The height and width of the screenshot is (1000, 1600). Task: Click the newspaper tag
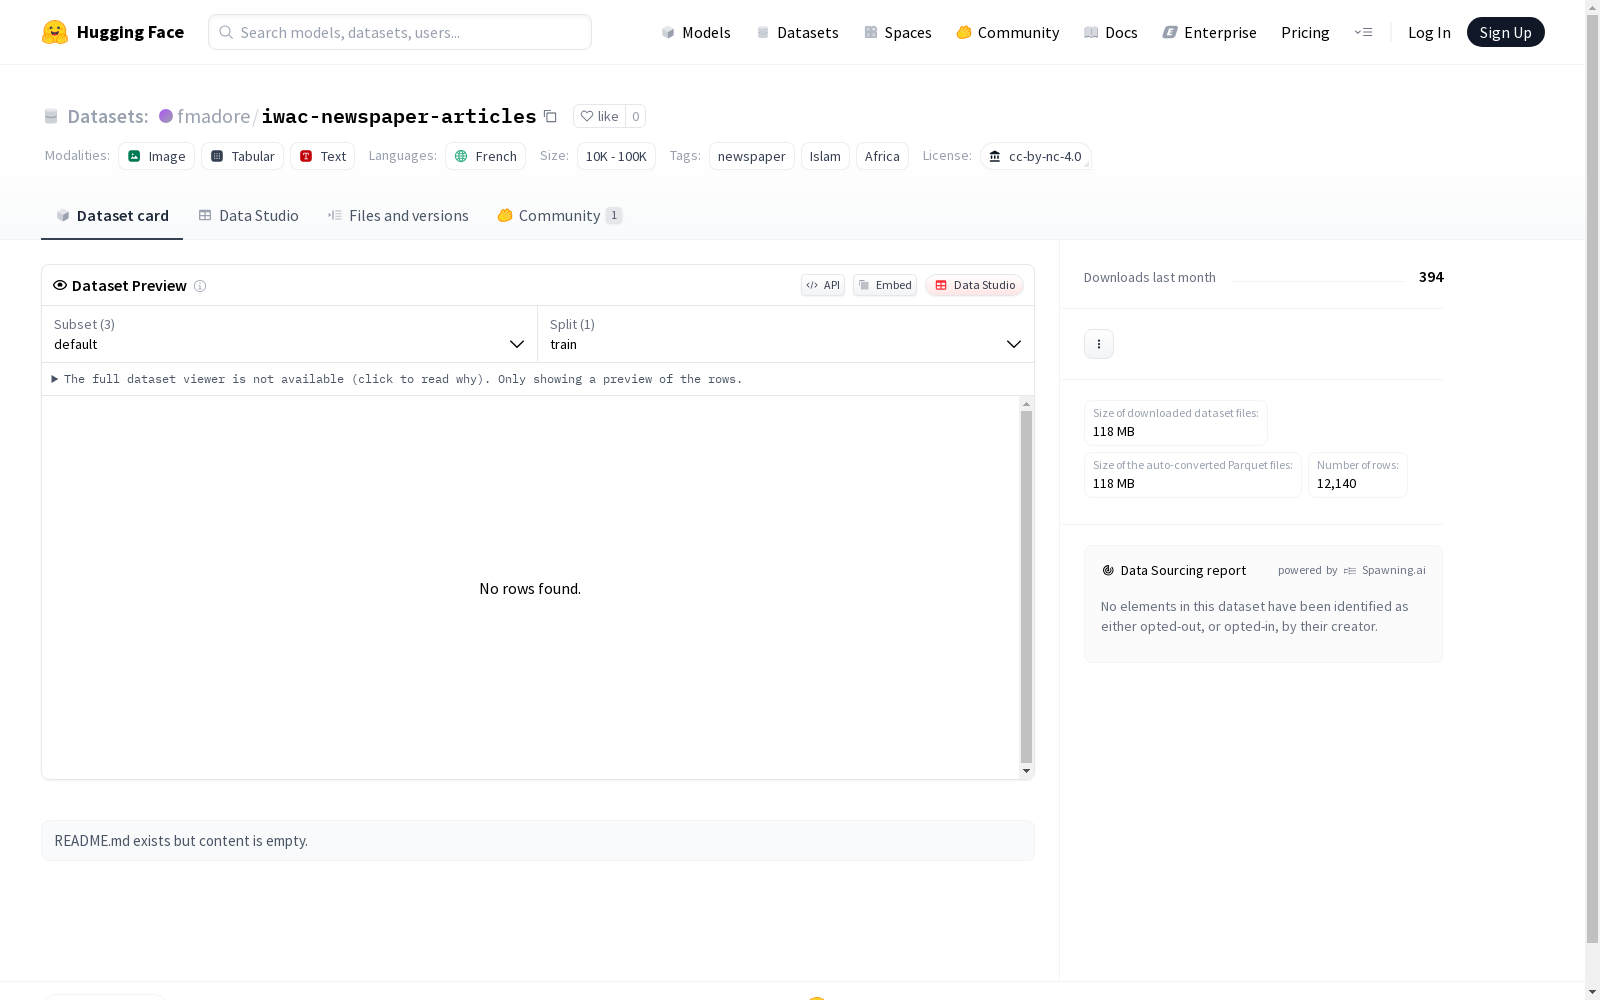coord(752,156)
